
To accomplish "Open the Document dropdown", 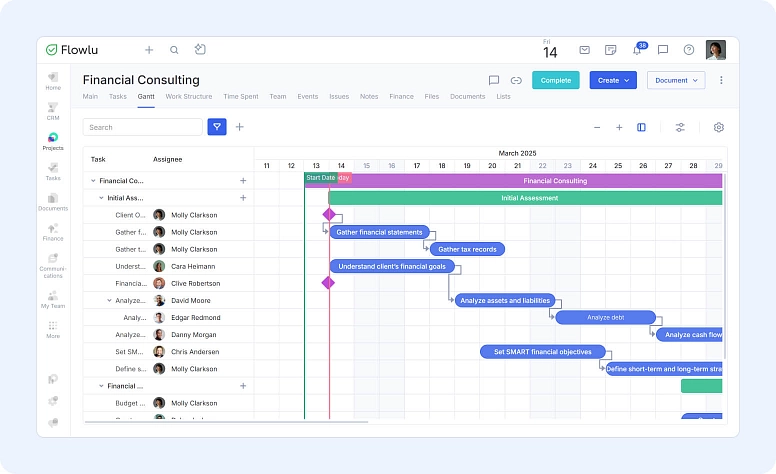I will click(676, 80).
